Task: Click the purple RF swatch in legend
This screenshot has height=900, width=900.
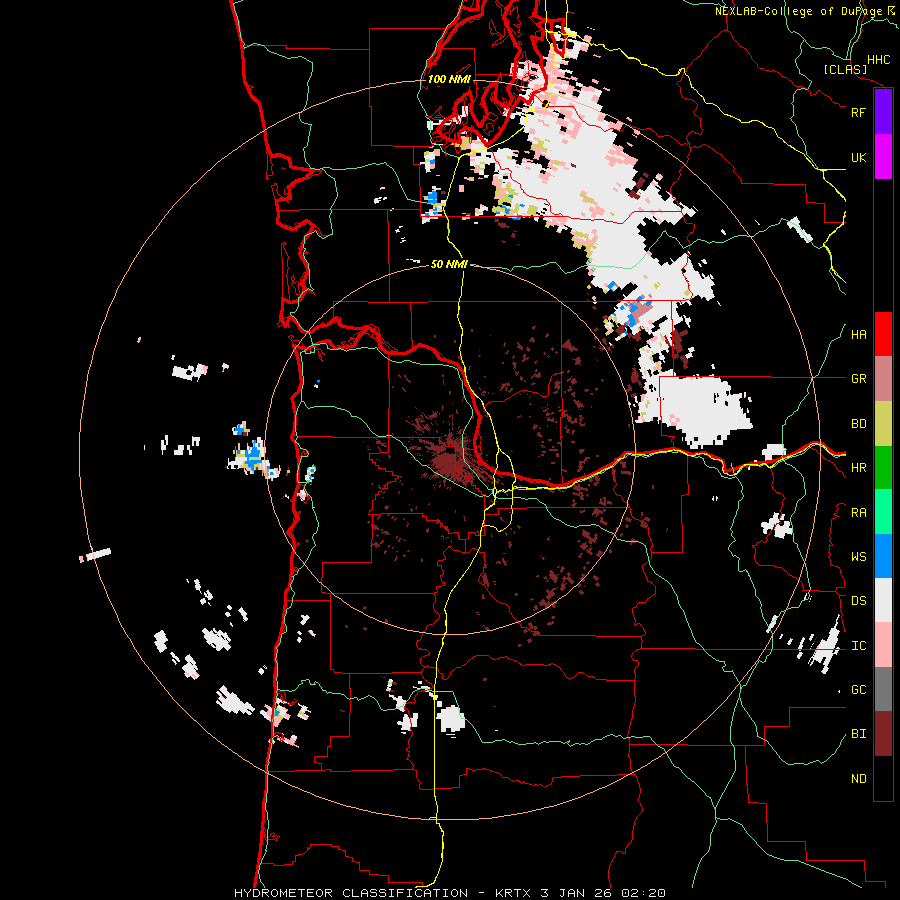Action: point(883,112)
